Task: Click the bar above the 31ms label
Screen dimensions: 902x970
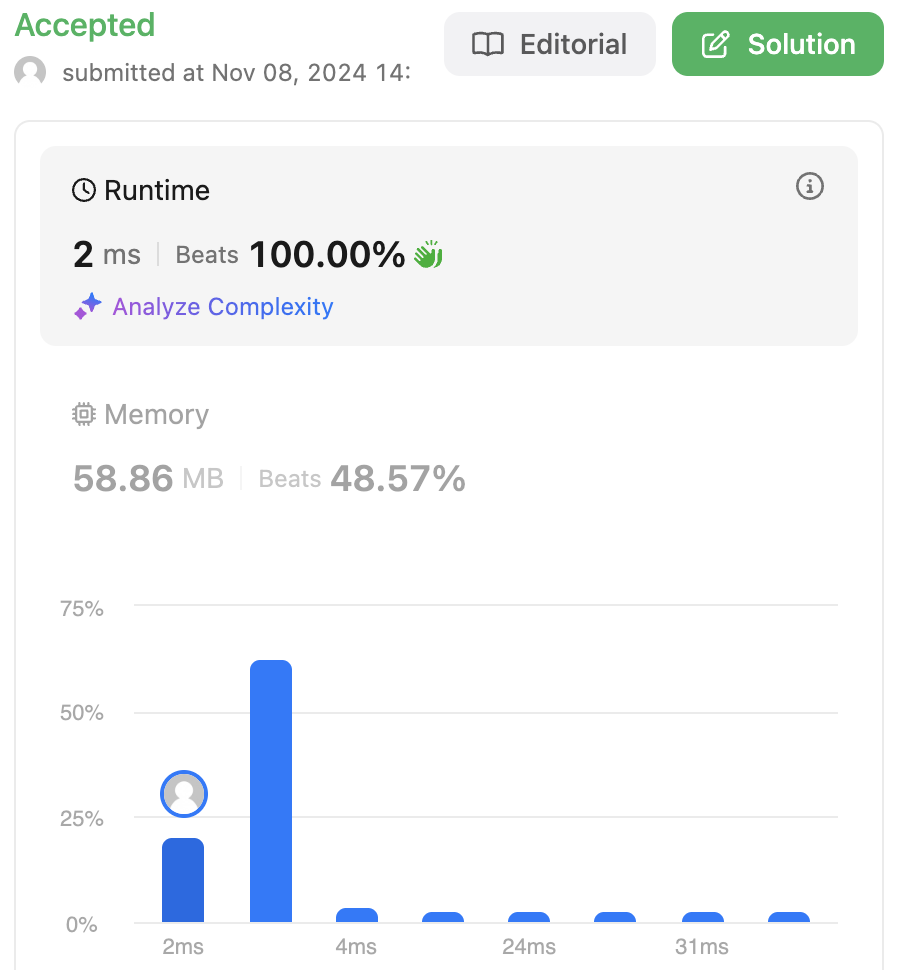Action: [702, 917]
